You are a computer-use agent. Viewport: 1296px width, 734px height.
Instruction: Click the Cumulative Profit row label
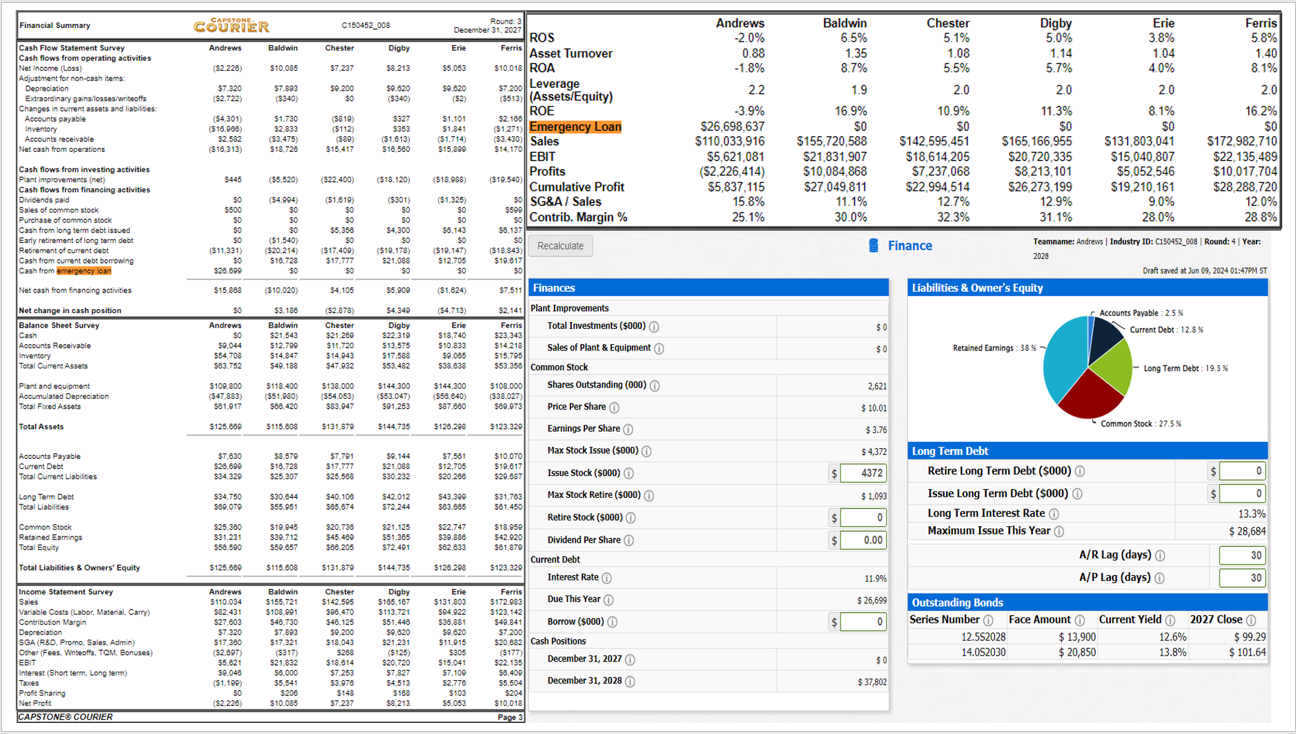577,187
